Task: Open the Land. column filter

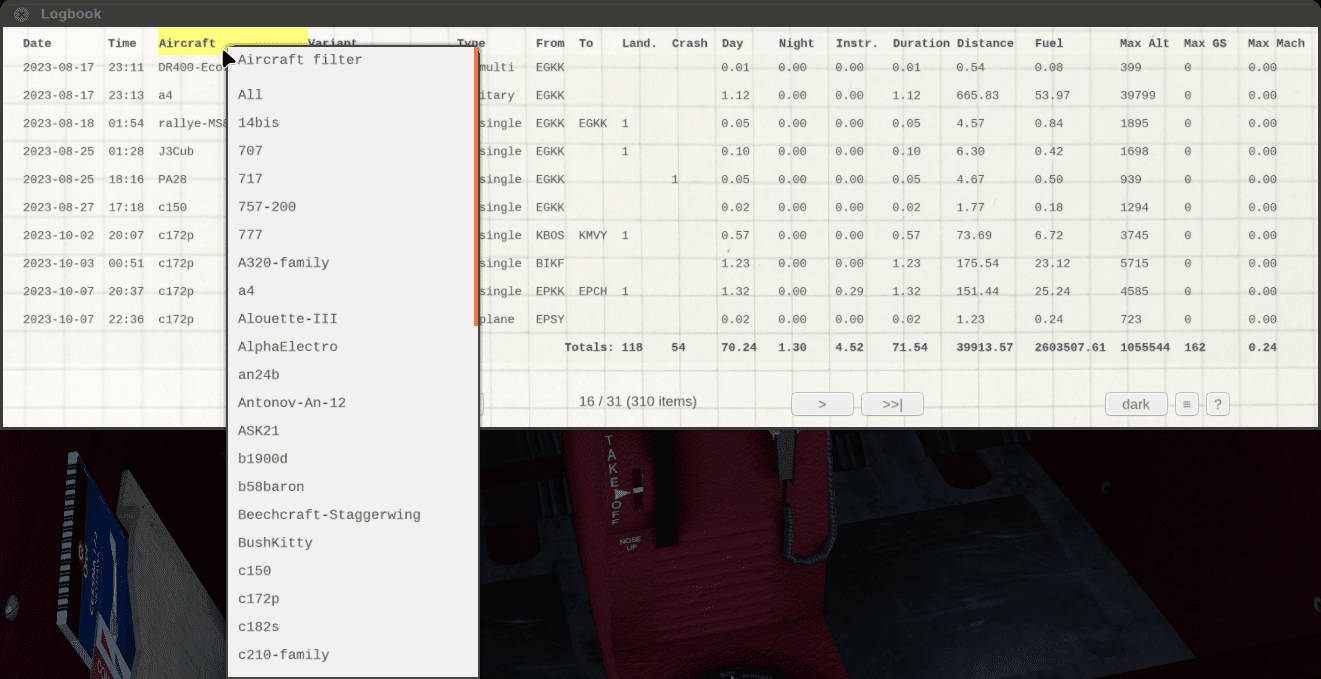Action: tap(639, 43)
